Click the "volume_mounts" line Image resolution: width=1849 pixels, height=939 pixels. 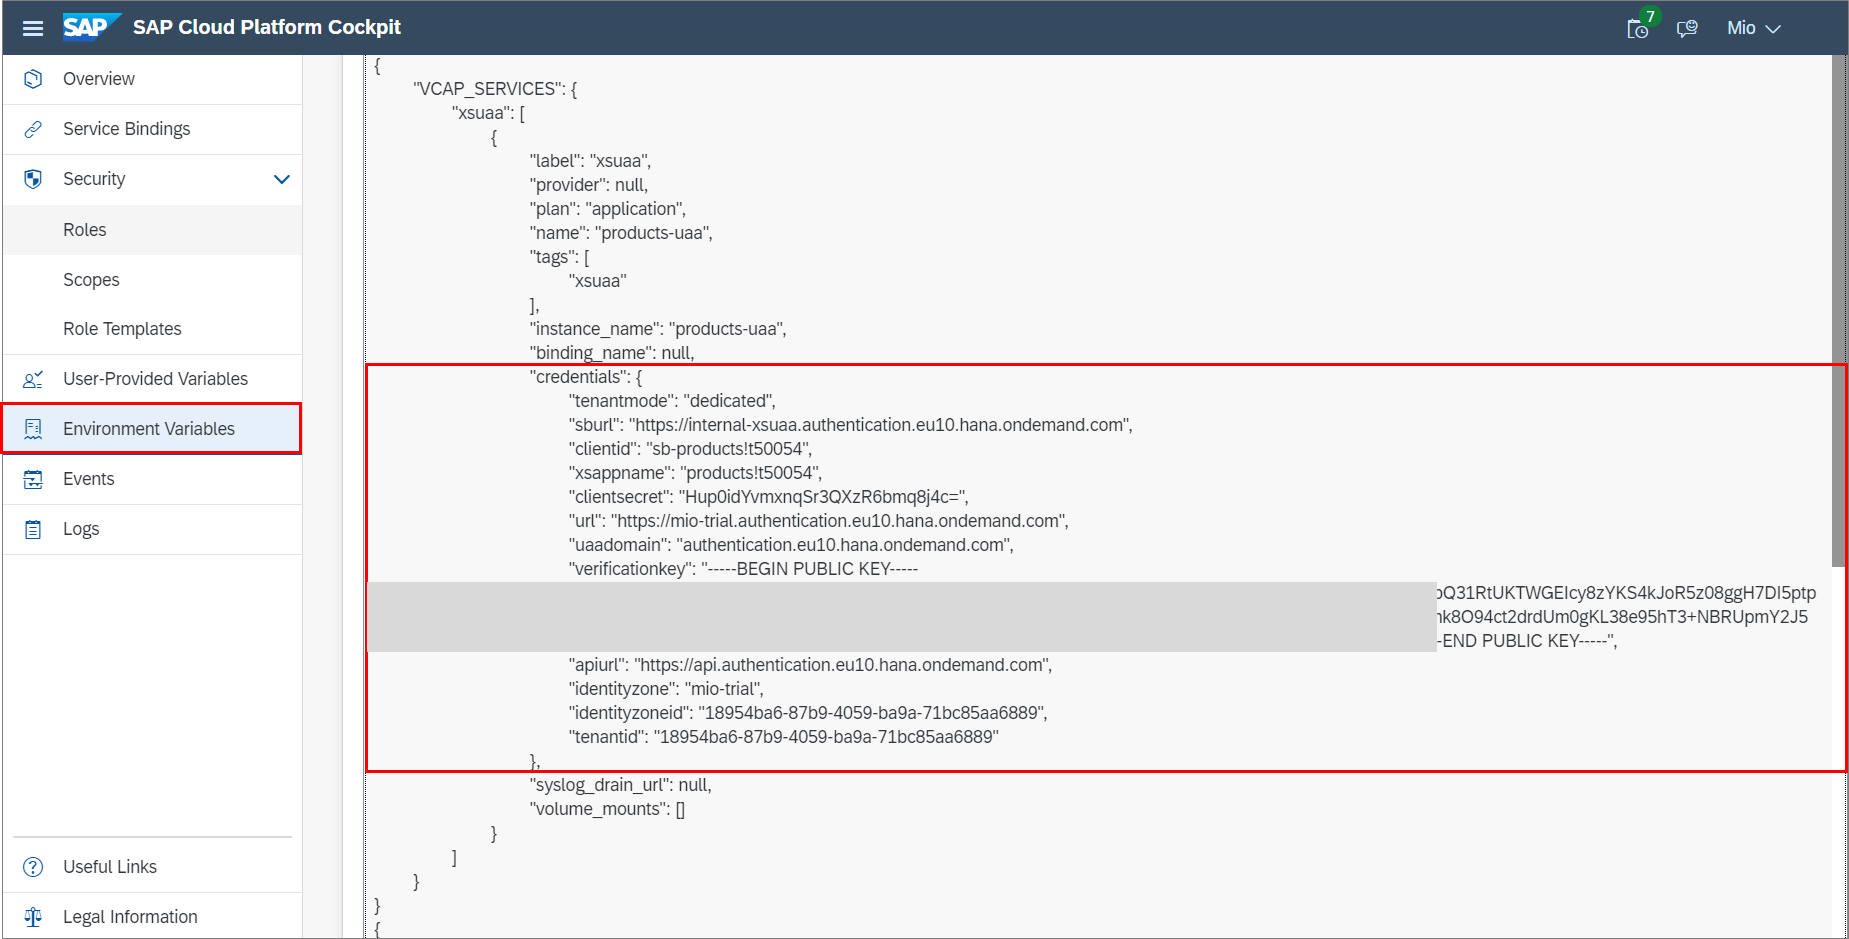pyautogui.click(x=608, y=809)
